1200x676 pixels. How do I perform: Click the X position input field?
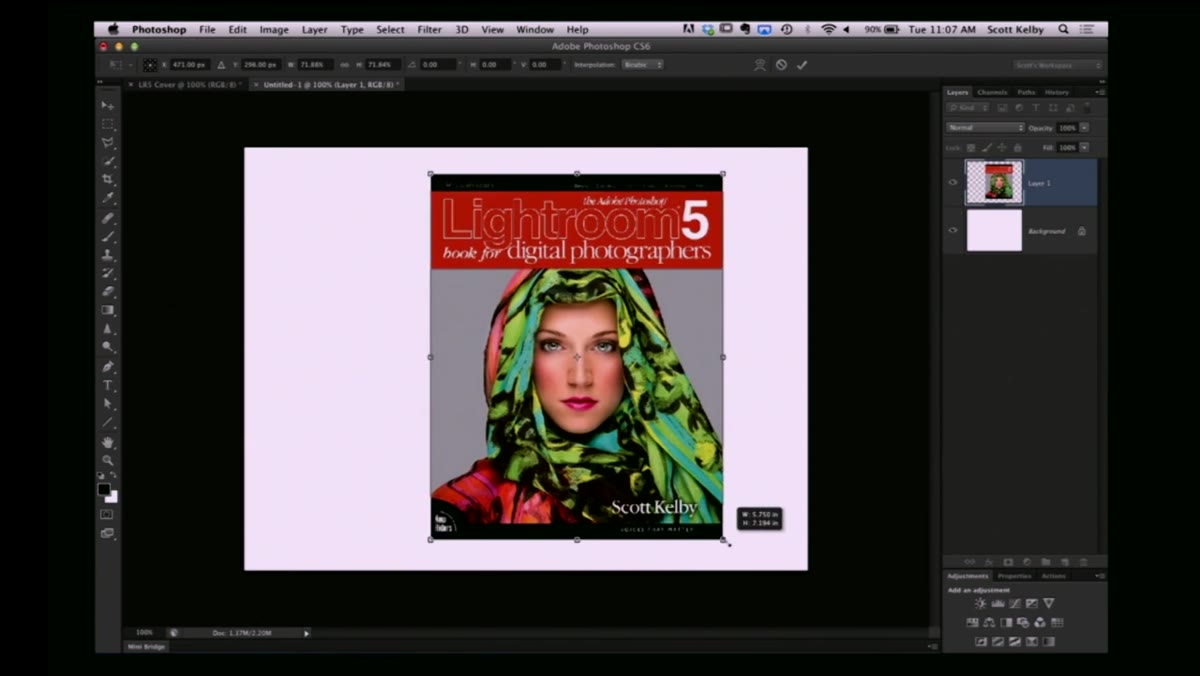click(x=189, y=64)
